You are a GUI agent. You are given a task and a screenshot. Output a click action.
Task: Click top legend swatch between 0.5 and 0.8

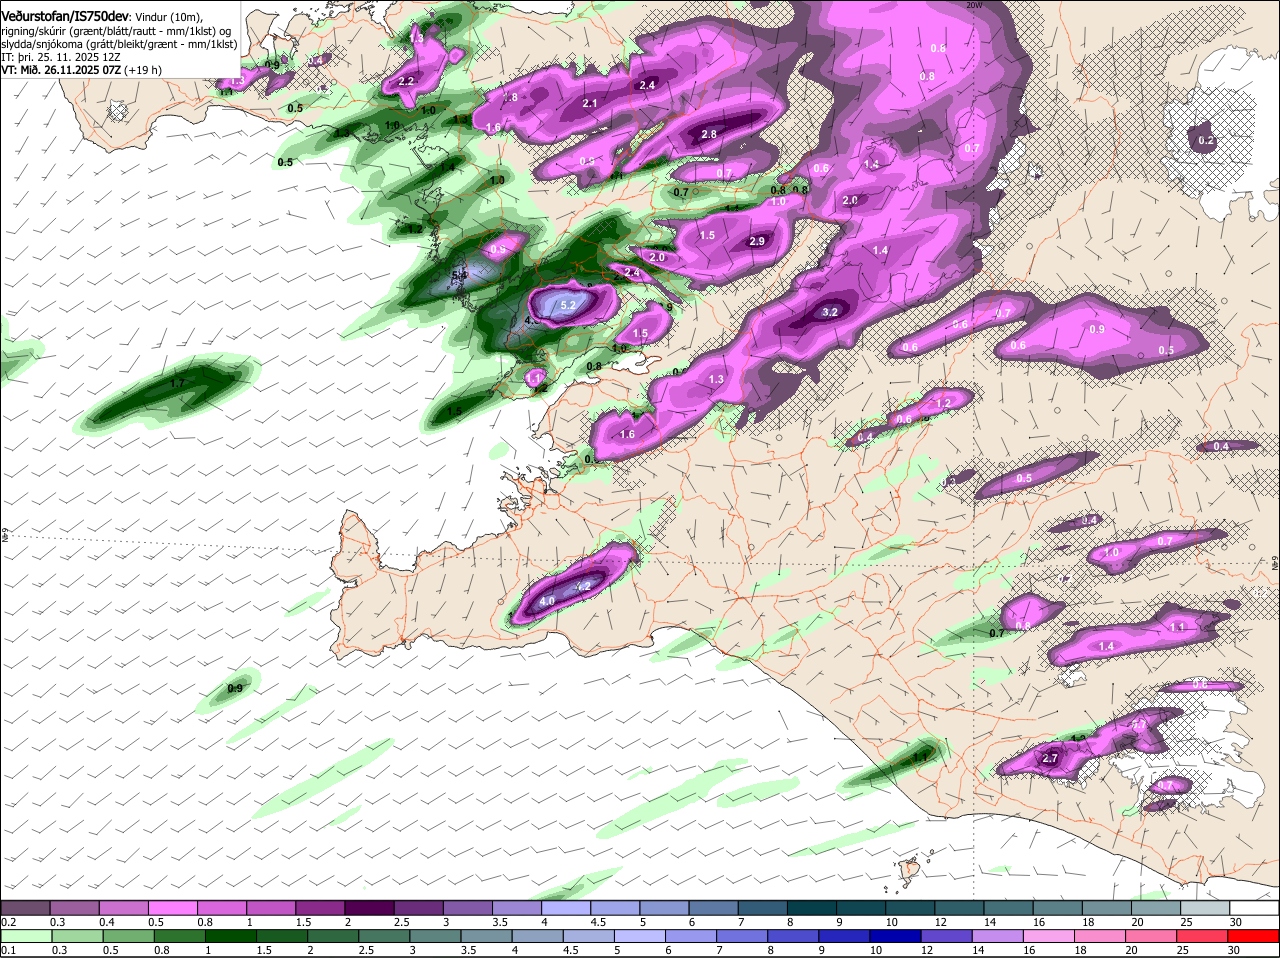point(173,907)
